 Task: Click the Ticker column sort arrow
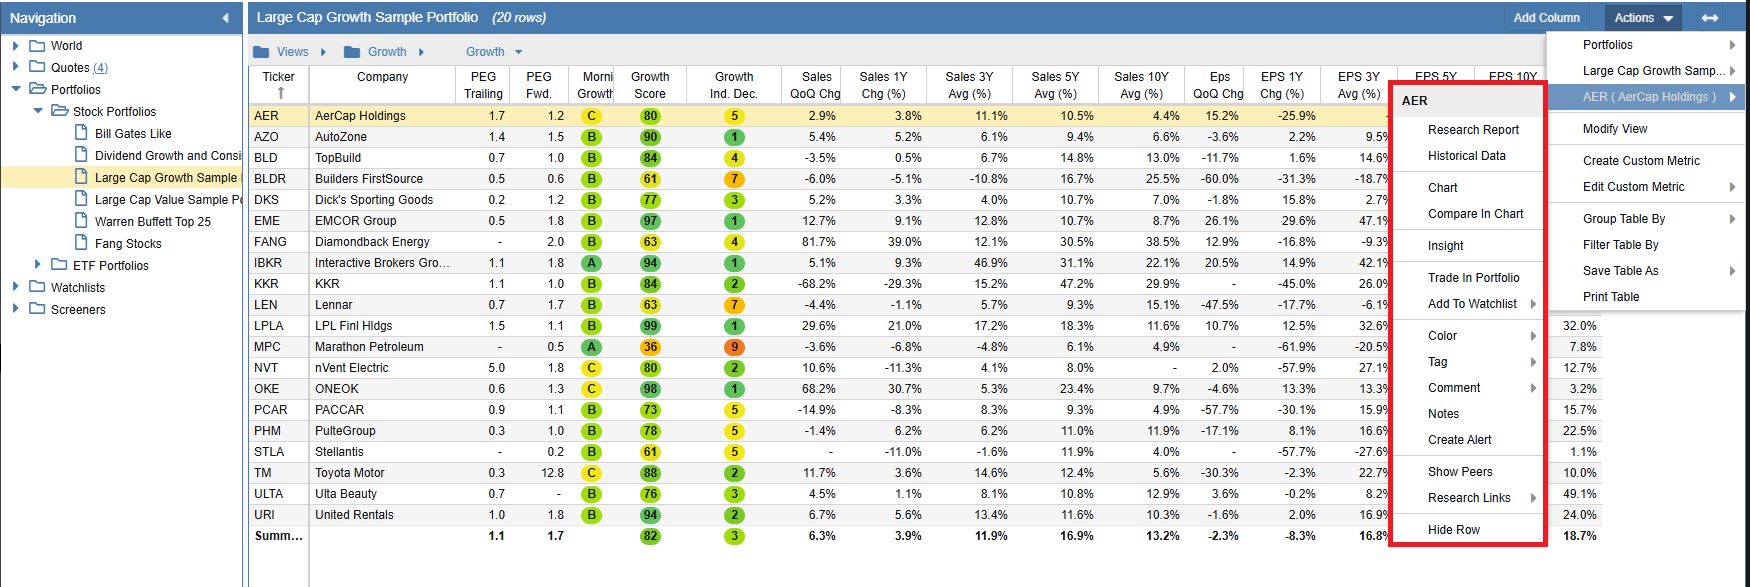281,93
